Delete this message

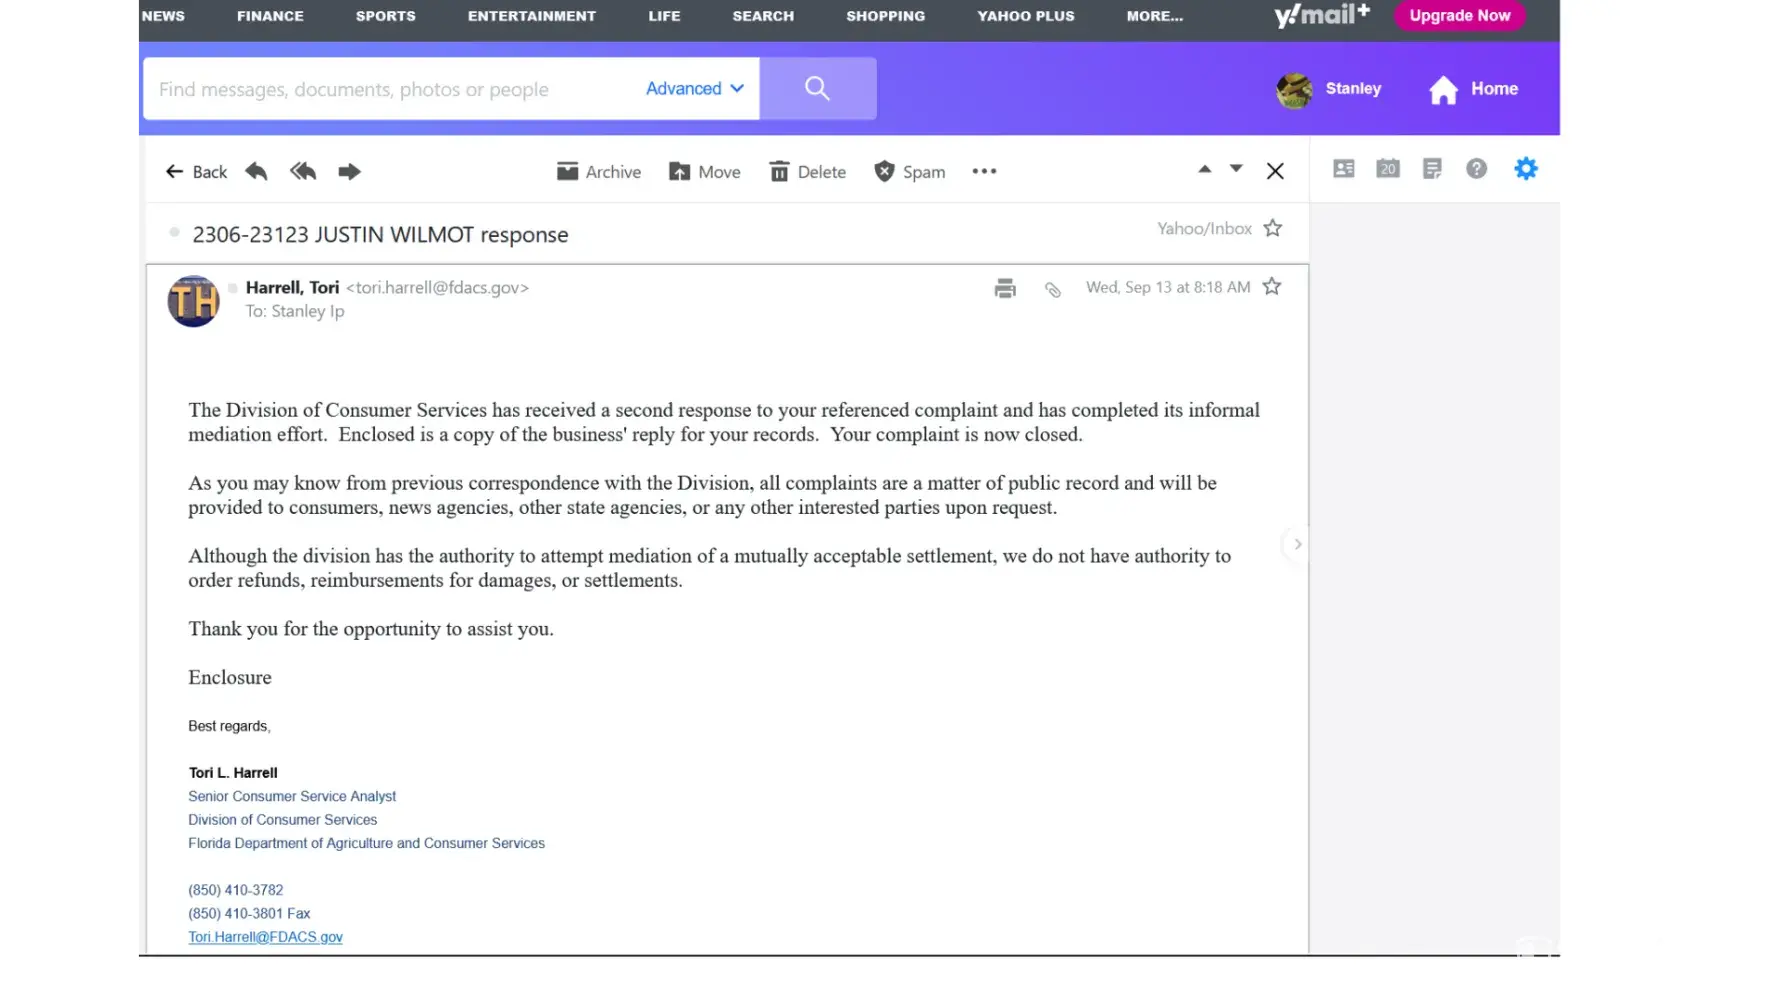pyautogui.click(x=808, y=172)
